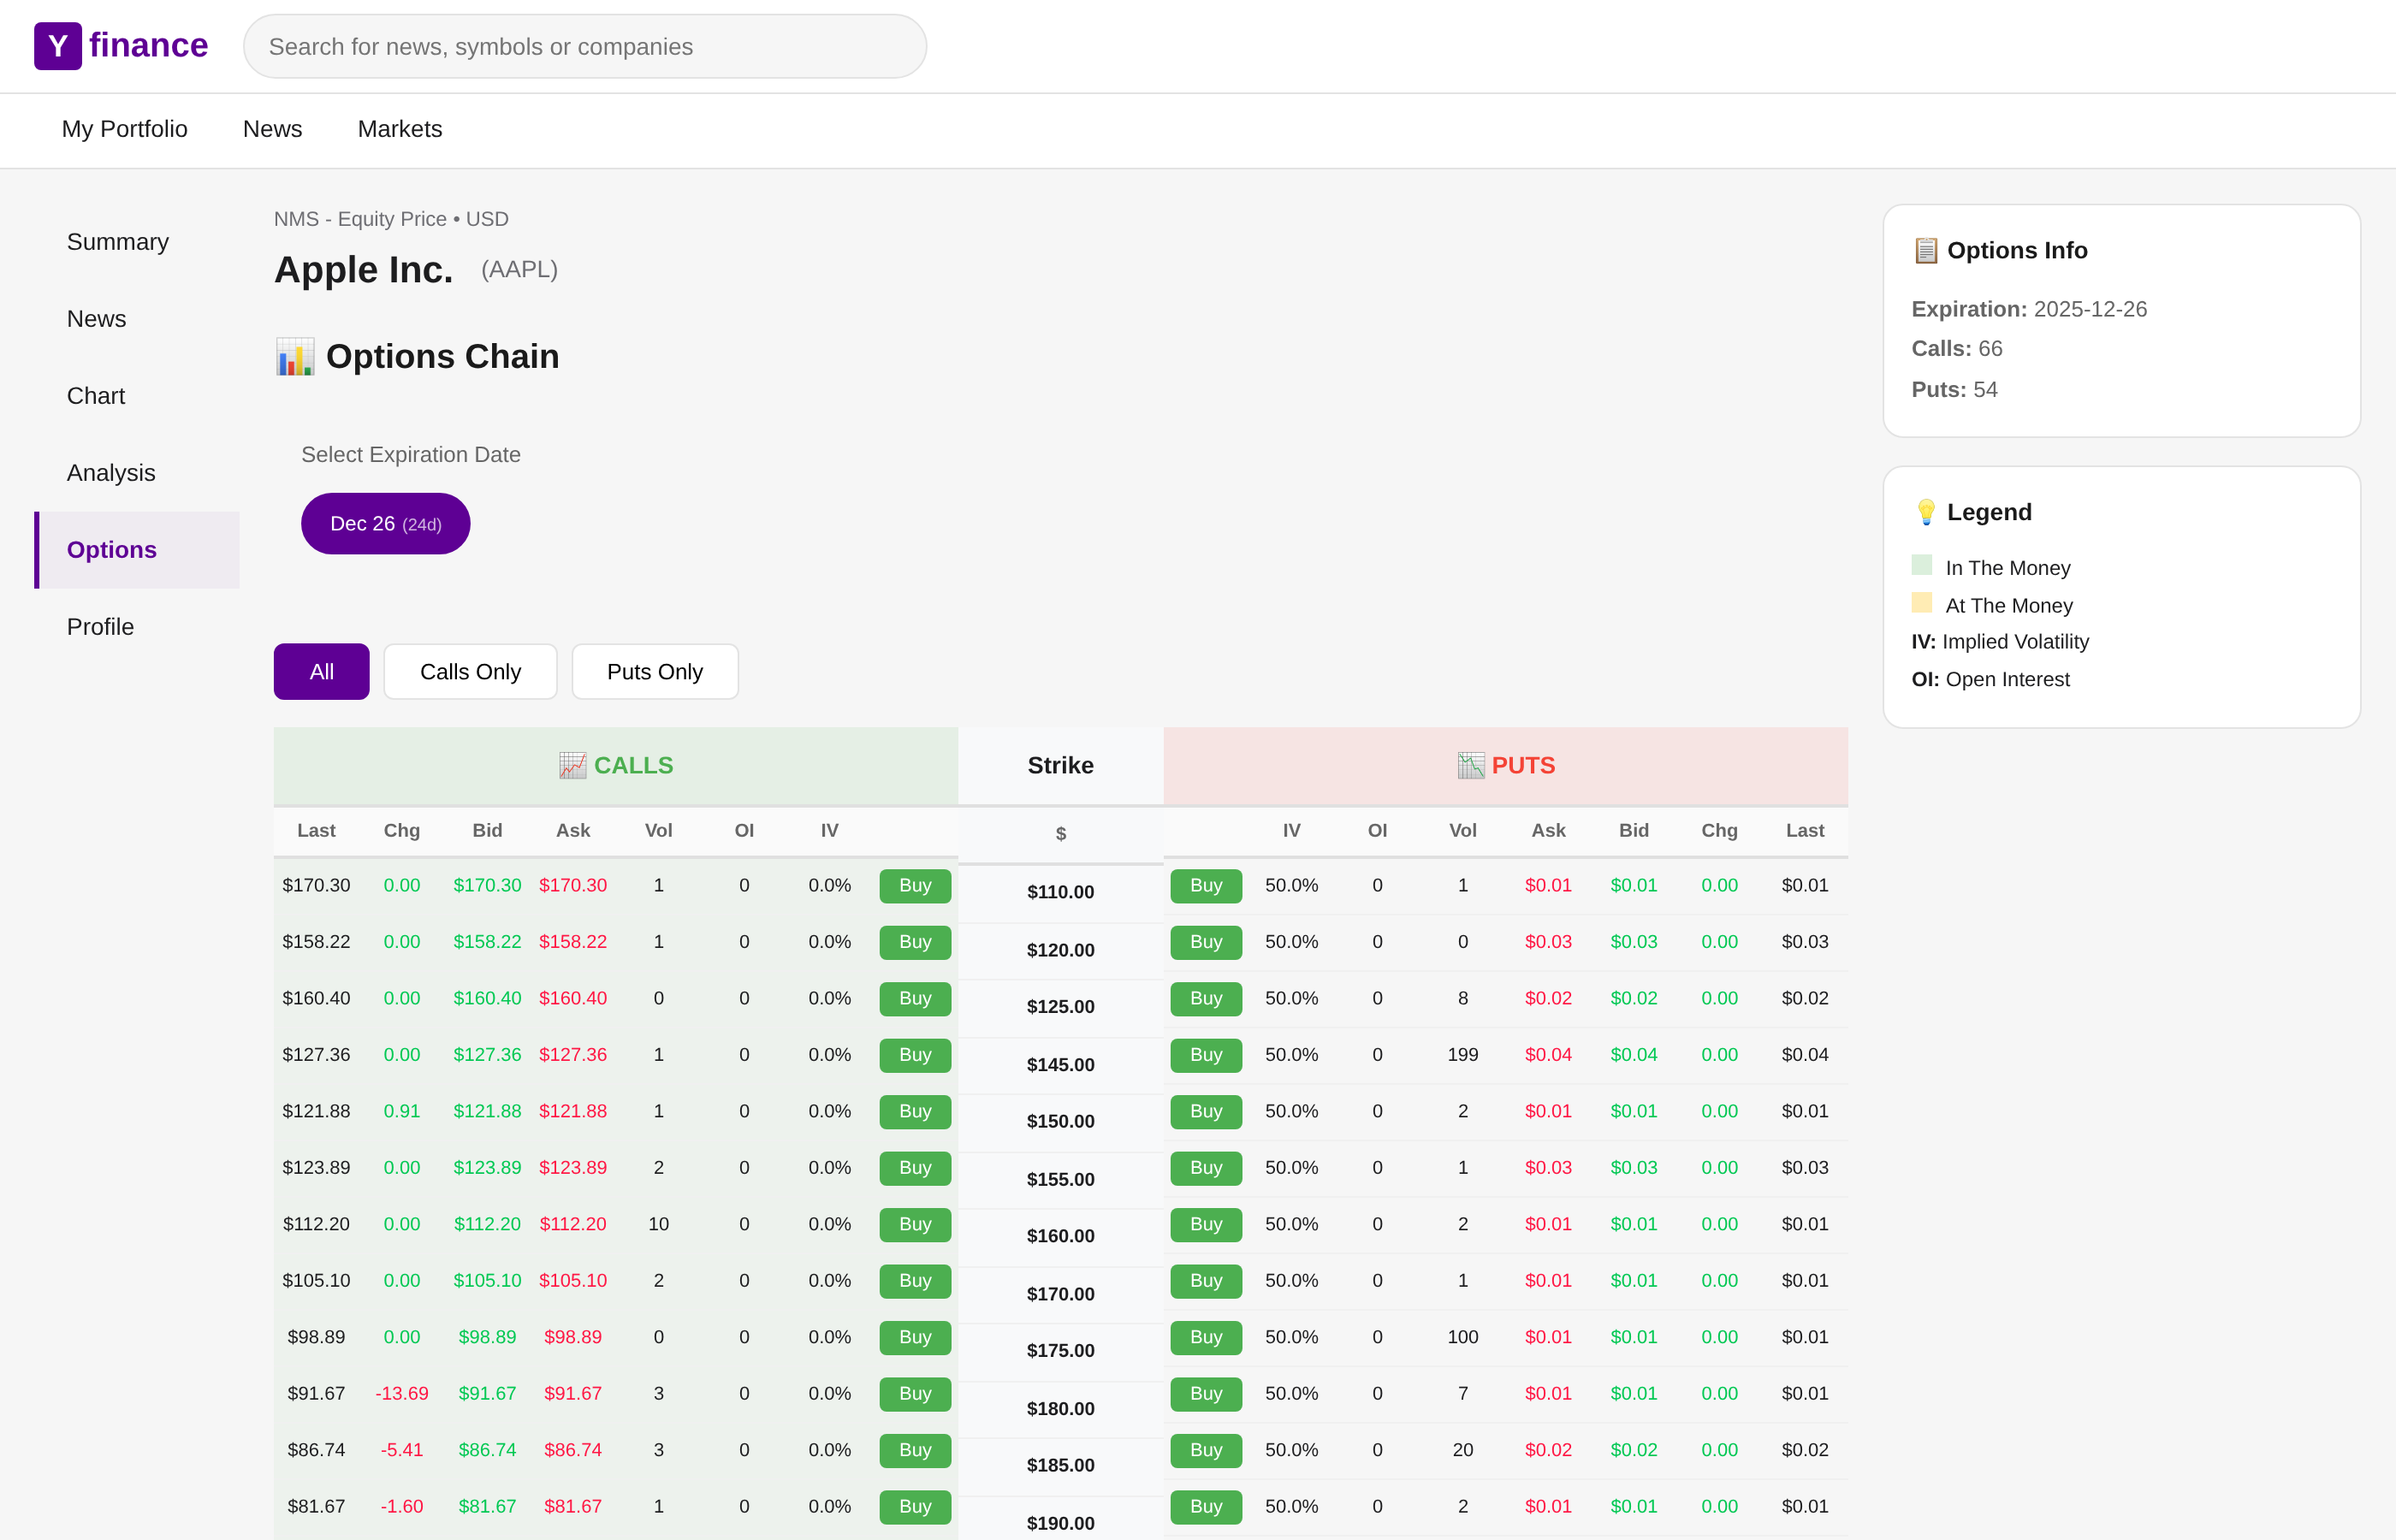Click the call change value -13.69

pyautogui.click(x=402, y=1394)
